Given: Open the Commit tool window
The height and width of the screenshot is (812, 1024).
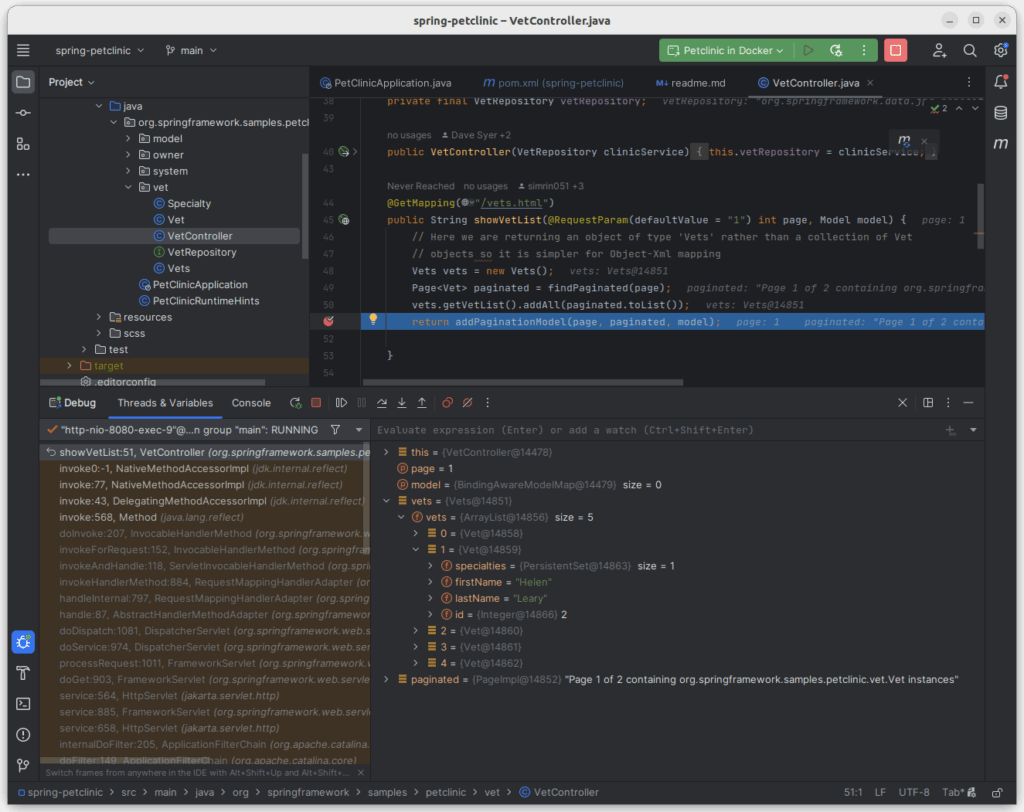Looking at the screenshot, I should (x=23, y=113).
